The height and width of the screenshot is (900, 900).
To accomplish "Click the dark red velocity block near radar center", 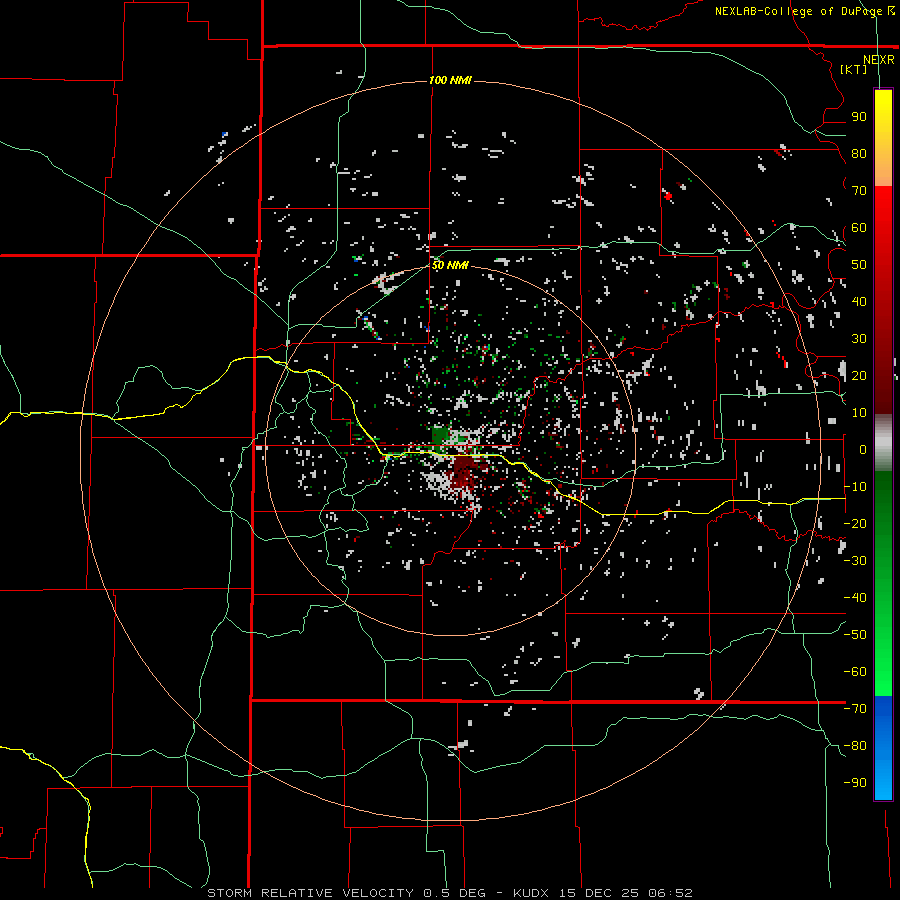I will 462,471.
